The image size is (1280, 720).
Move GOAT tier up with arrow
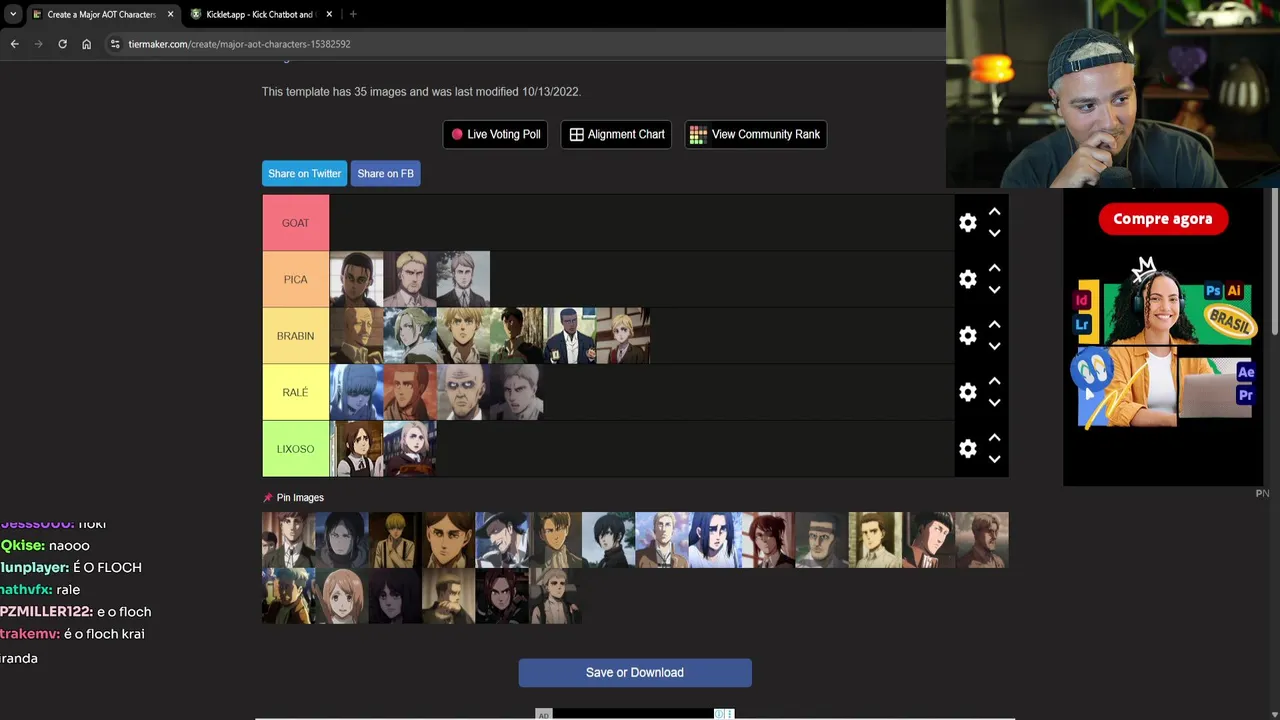[x=994, y=212]
